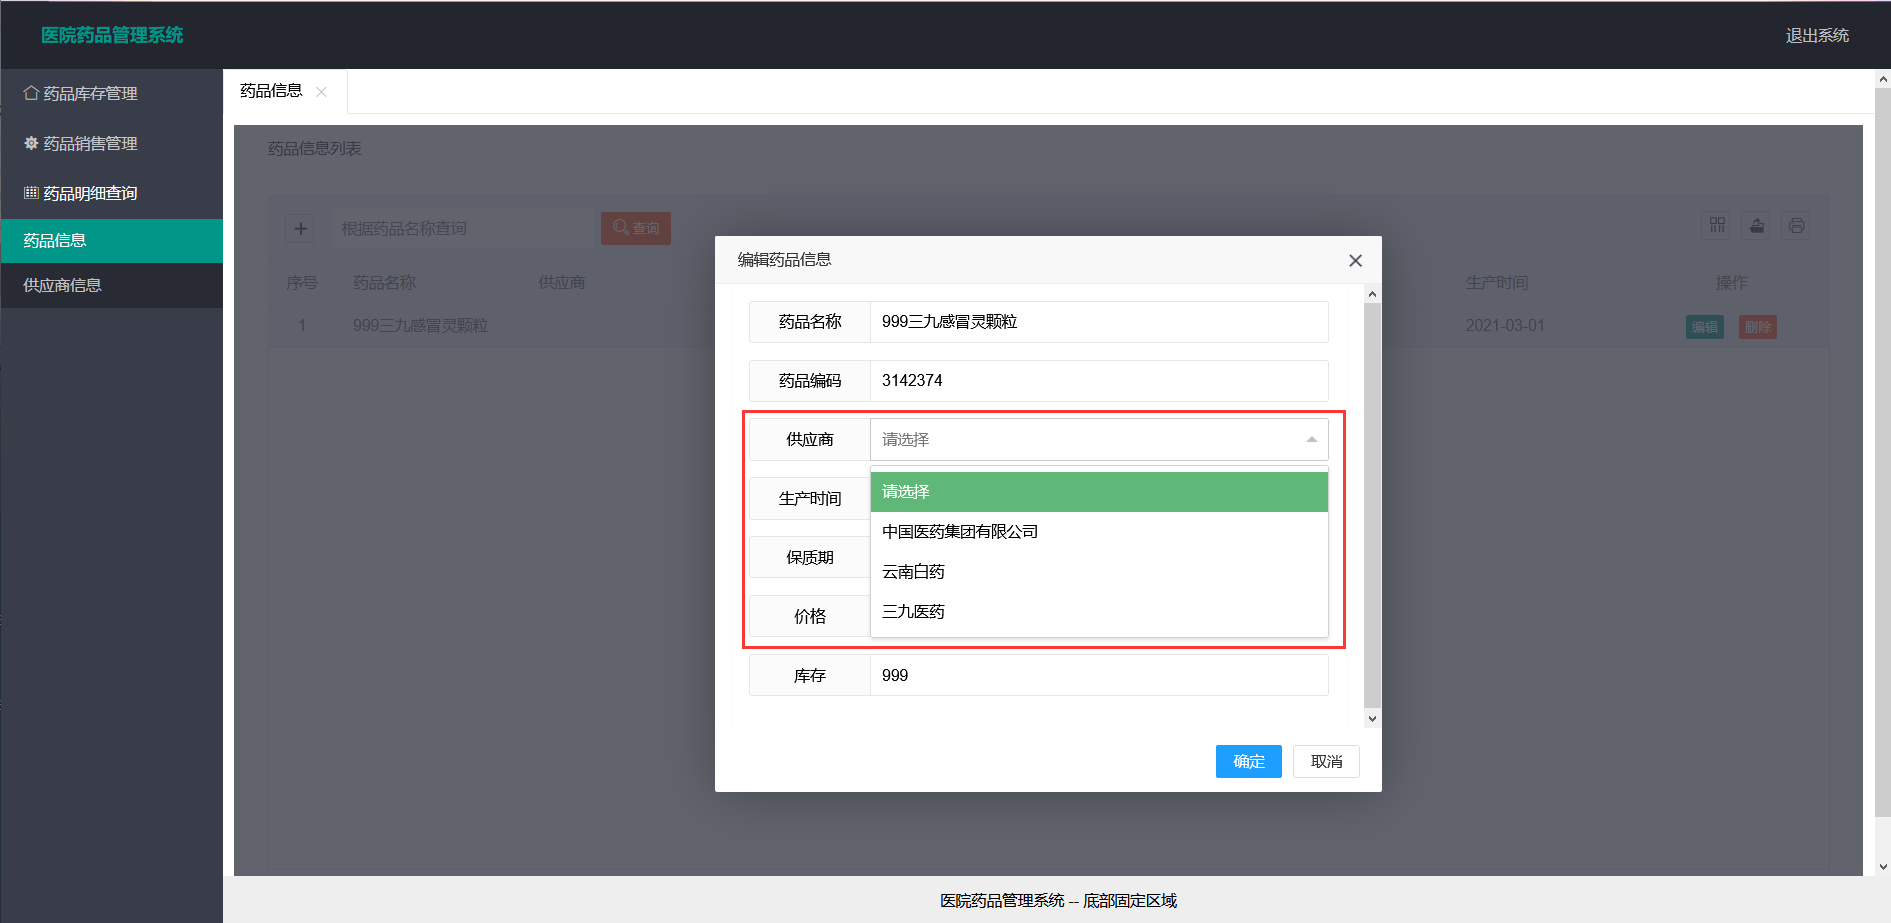Choose 中国医药集团有限公司 from the list
Viewport: 1891px width, 923px height.
(x=1099, y=532)
